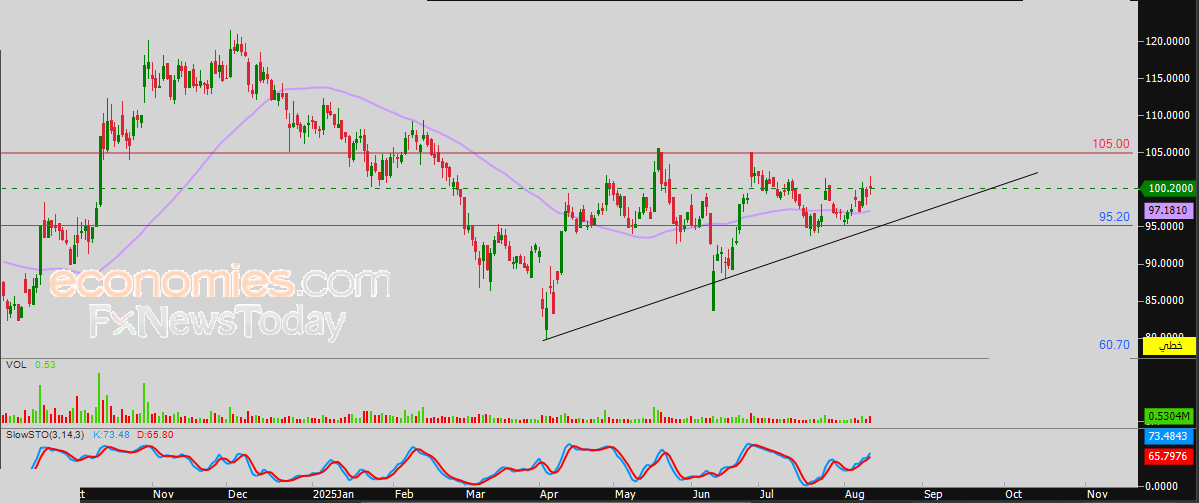Viewport: 1199px width, 503px height.
Task: Click the blue 73.4843 stochastic tag
Action: [x=1169, y=436]
